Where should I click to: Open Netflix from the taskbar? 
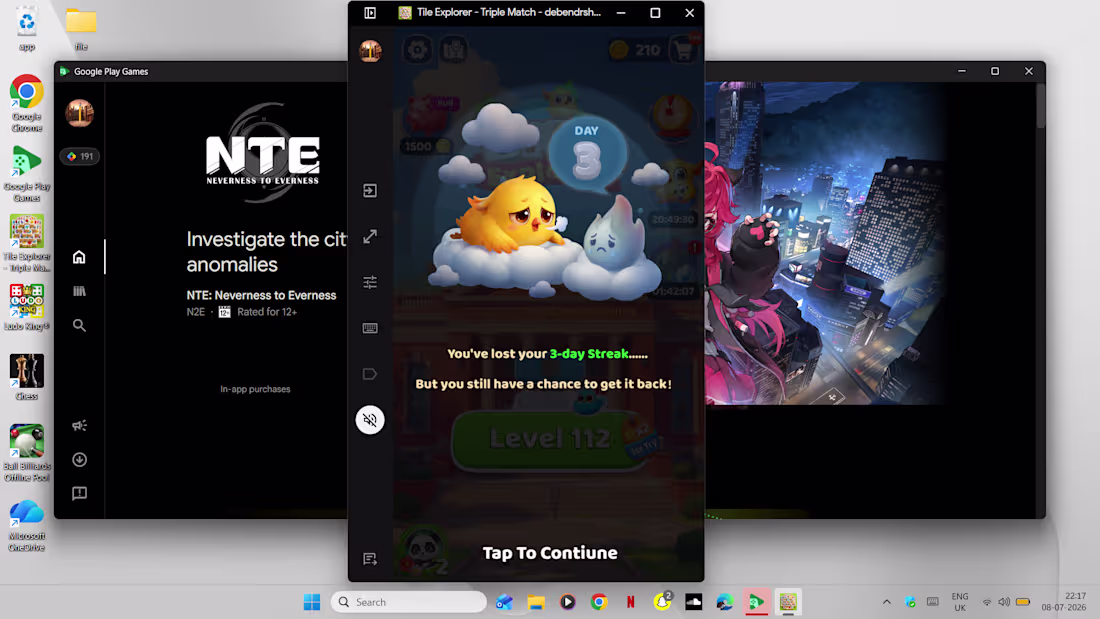coord(631,602)
